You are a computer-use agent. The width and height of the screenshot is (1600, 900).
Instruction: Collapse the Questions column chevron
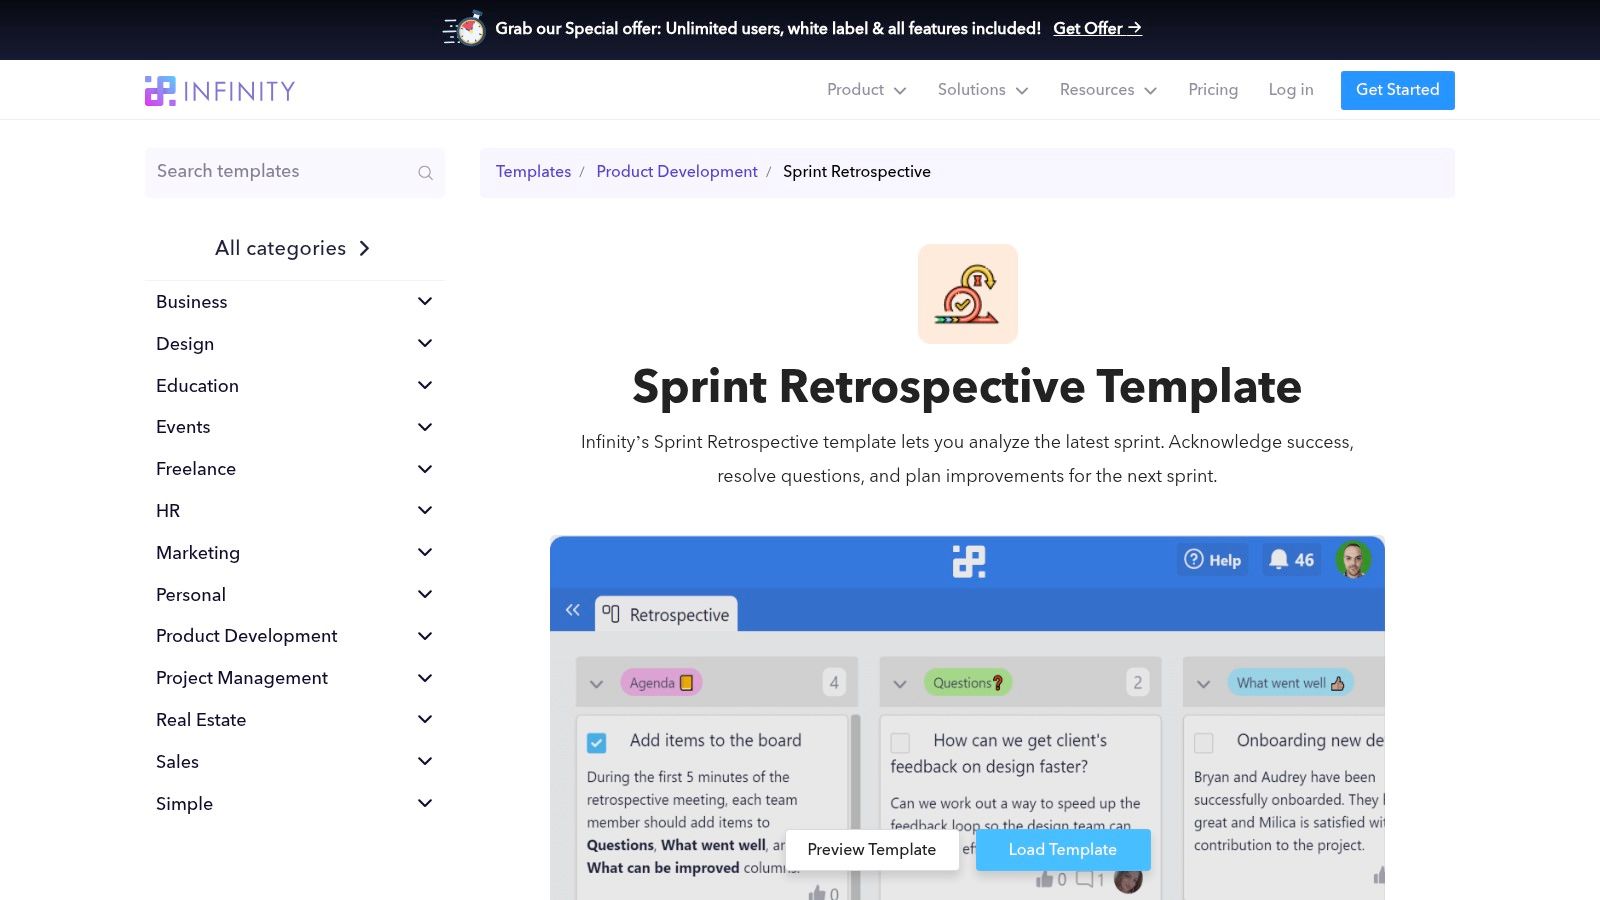click(x=900, y=684)
